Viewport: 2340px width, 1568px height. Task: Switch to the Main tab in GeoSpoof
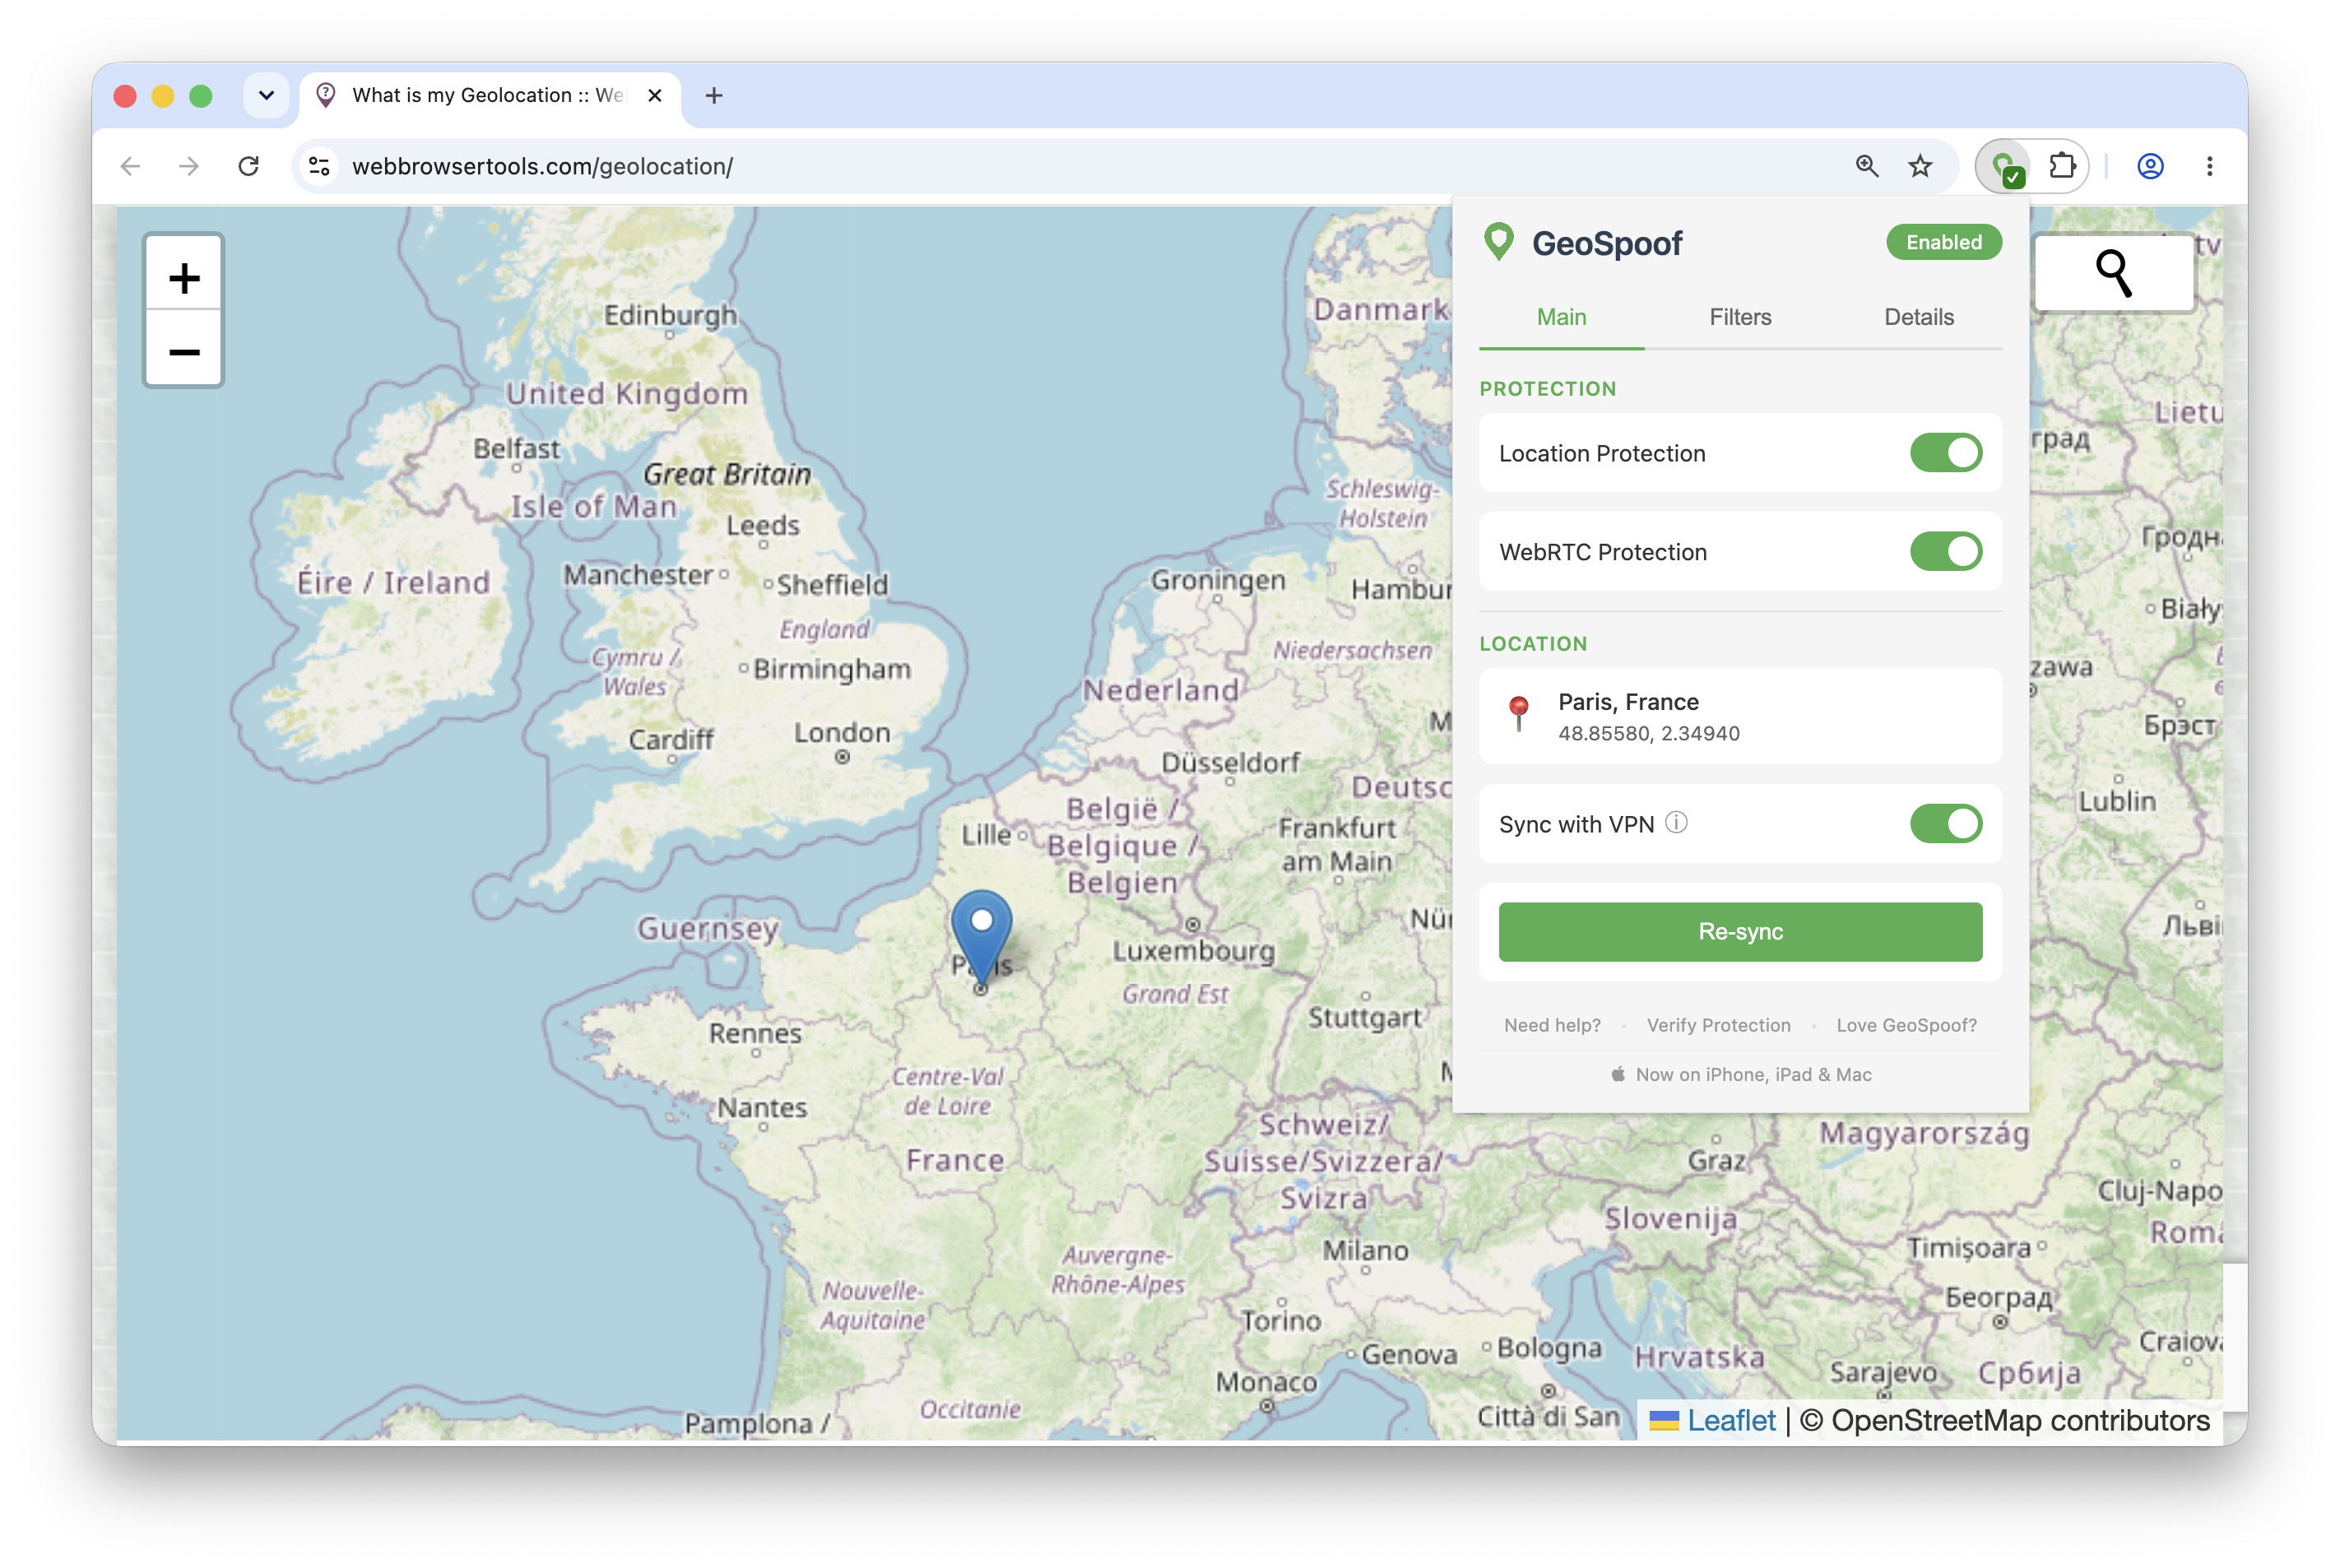tap(1561, 317)
